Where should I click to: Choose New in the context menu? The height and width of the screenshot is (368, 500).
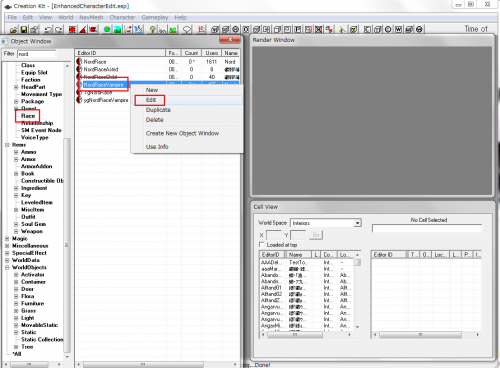[187, 90]
